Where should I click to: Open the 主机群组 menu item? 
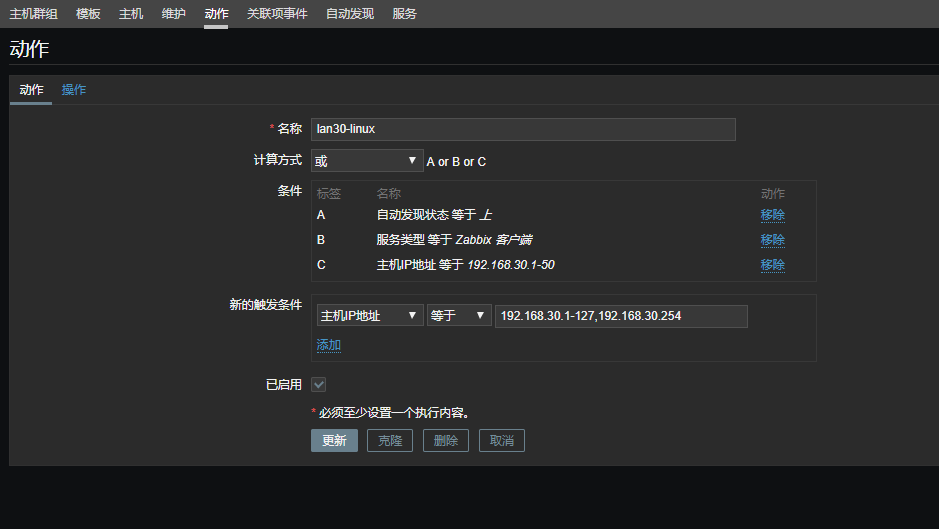[x=34, y=14]
